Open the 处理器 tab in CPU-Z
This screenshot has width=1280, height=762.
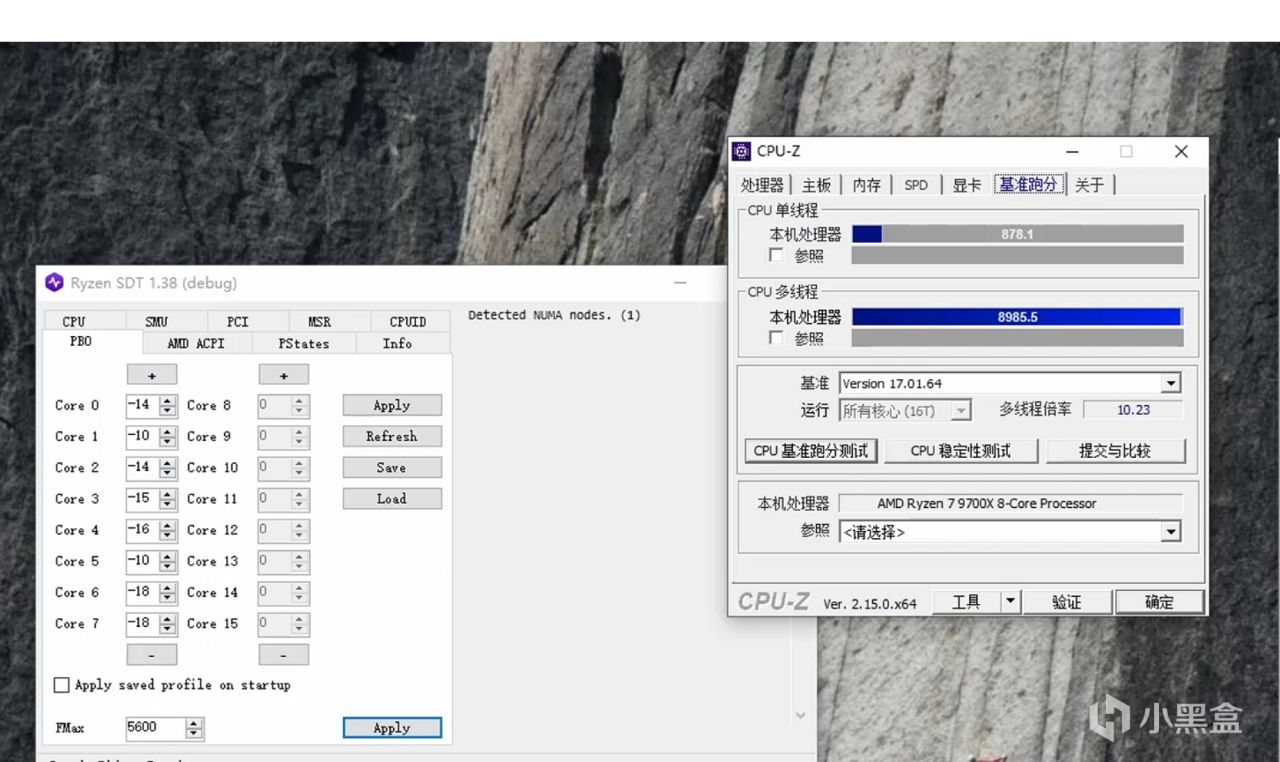click(763, 185)
